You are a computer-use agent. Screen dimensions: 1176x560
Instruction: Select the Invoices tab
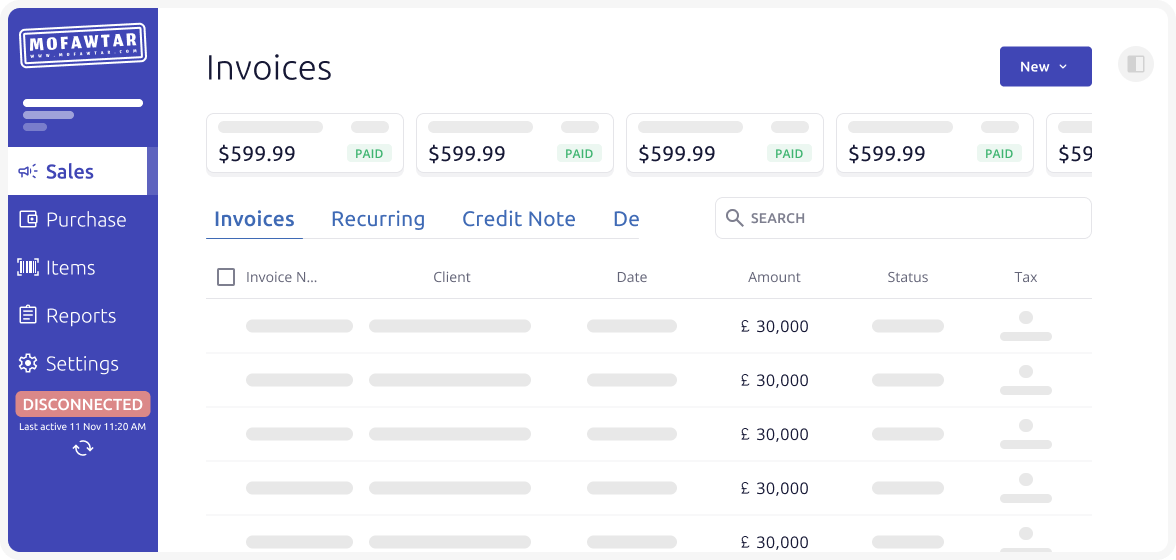tap(254, 219)
